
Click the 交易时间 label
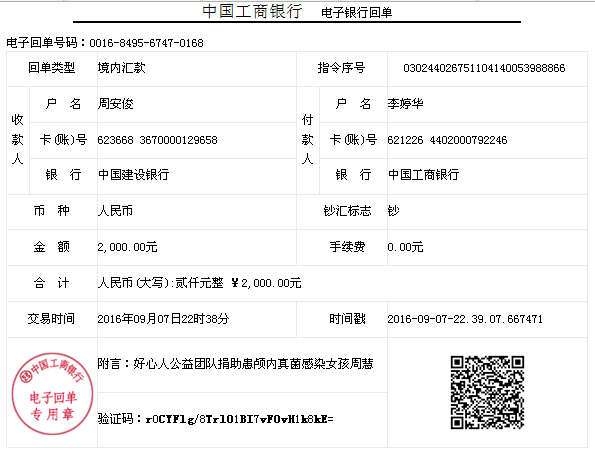pos(51,319)
